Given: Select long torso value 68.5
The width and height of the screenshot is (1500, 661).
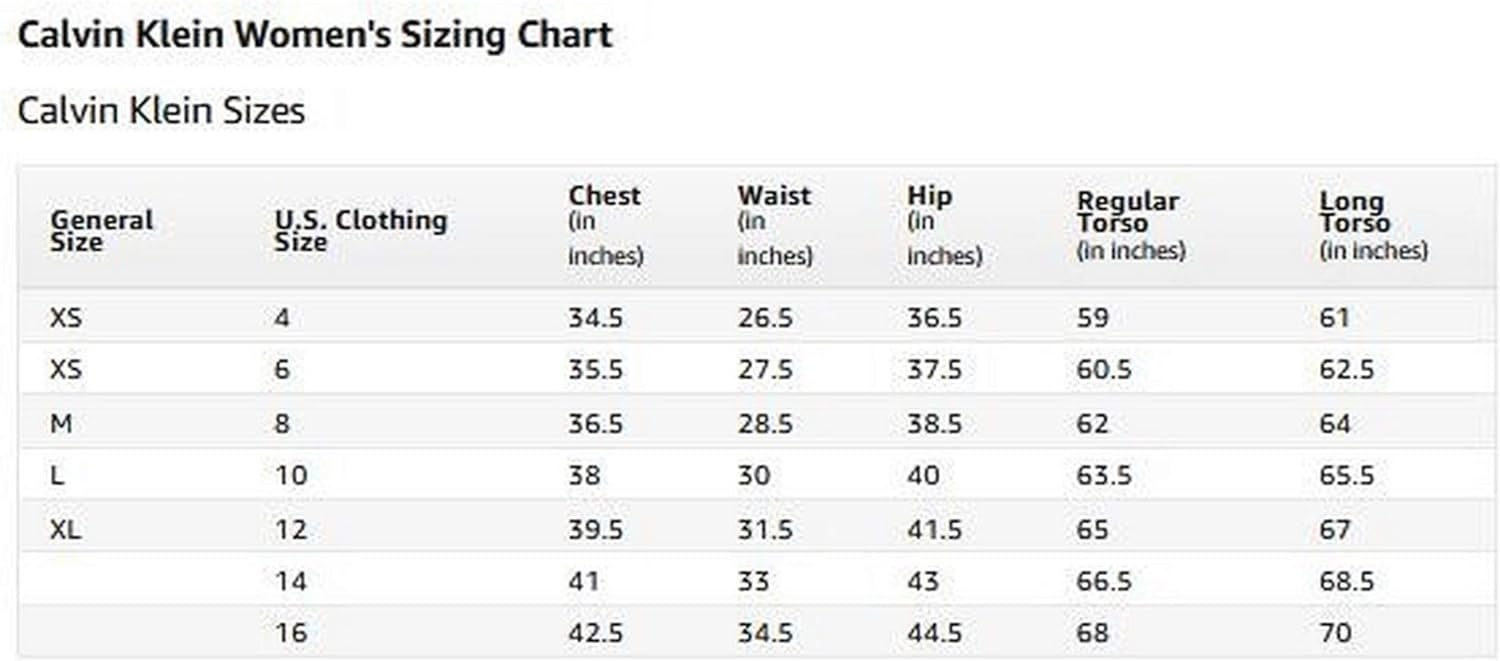Looking at the screenshot, I should pos(1347,581).
